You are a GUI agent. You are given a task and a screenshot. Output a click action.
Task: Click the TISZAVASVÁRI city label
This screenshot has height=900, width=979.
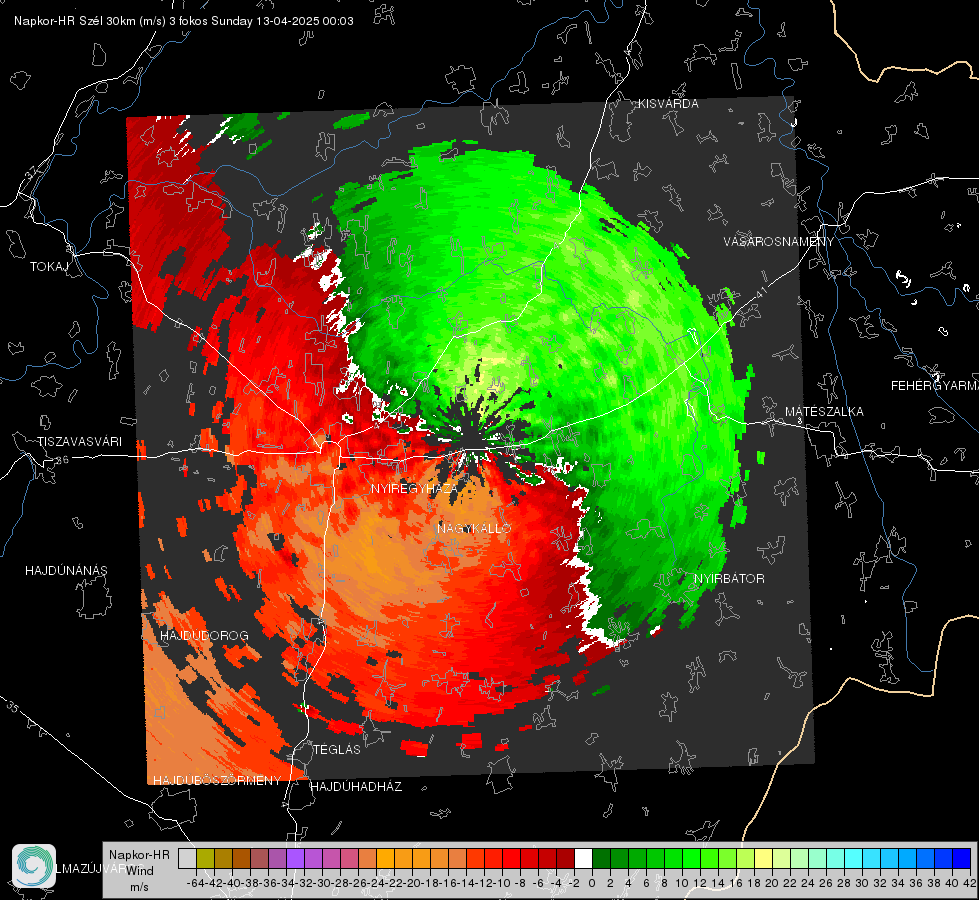[79, 442]
